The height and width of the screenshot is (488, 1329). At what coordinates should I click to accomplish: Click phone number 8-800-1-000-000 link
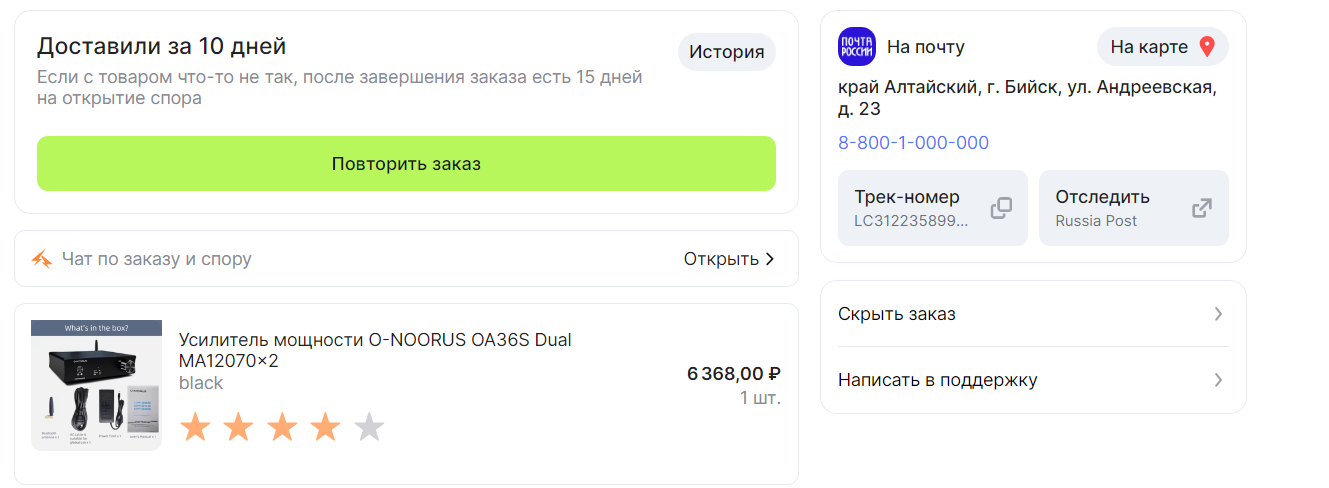[x=913, y=143]
